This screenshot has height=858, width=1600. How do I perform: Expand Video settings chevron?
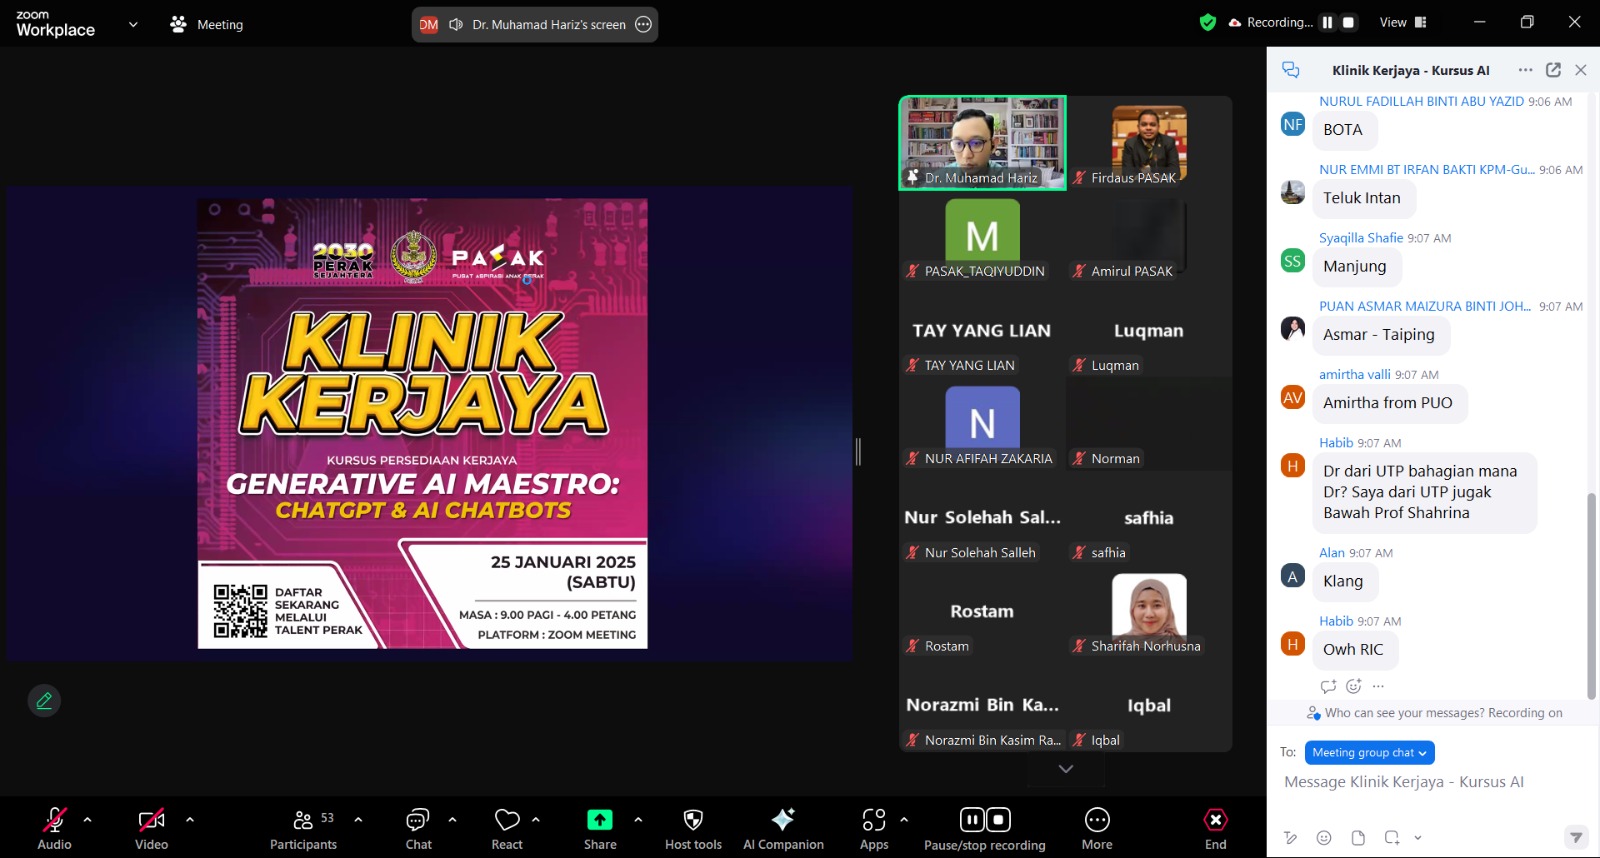pyautogui.click(x=190, y=819)
